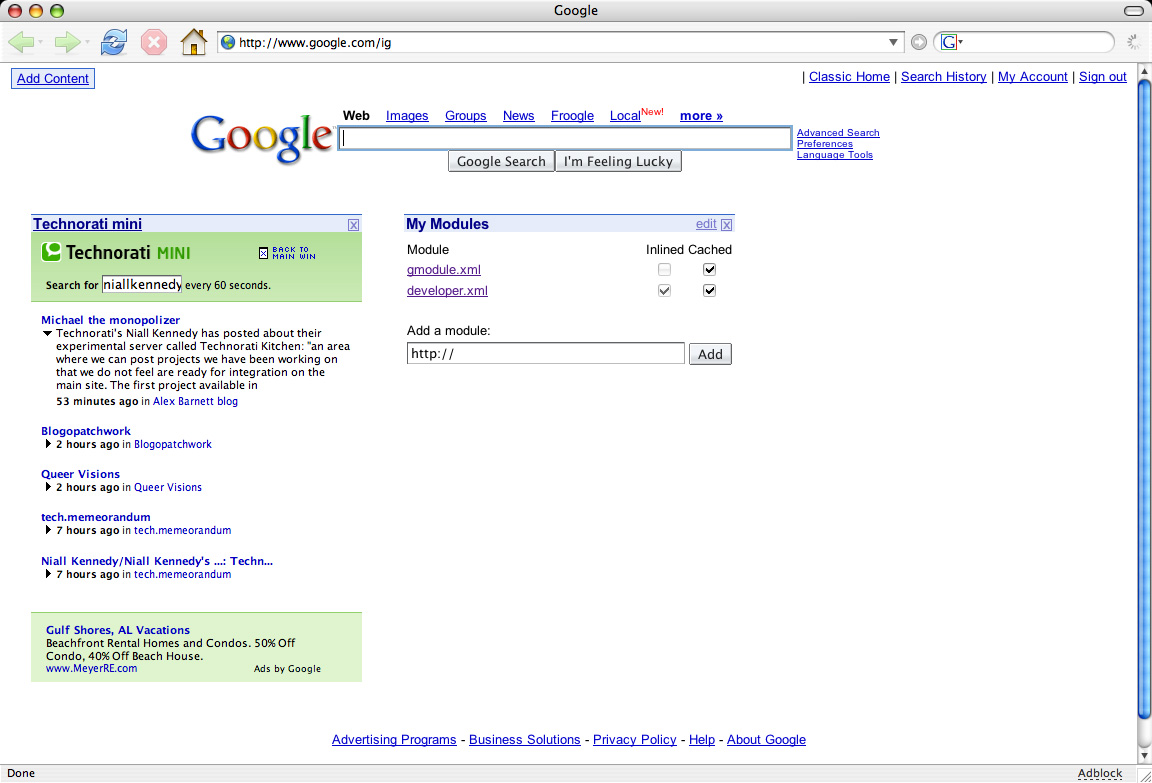Switch to Froogle search tab
The image size is (1152, 783).
point(572,116)
